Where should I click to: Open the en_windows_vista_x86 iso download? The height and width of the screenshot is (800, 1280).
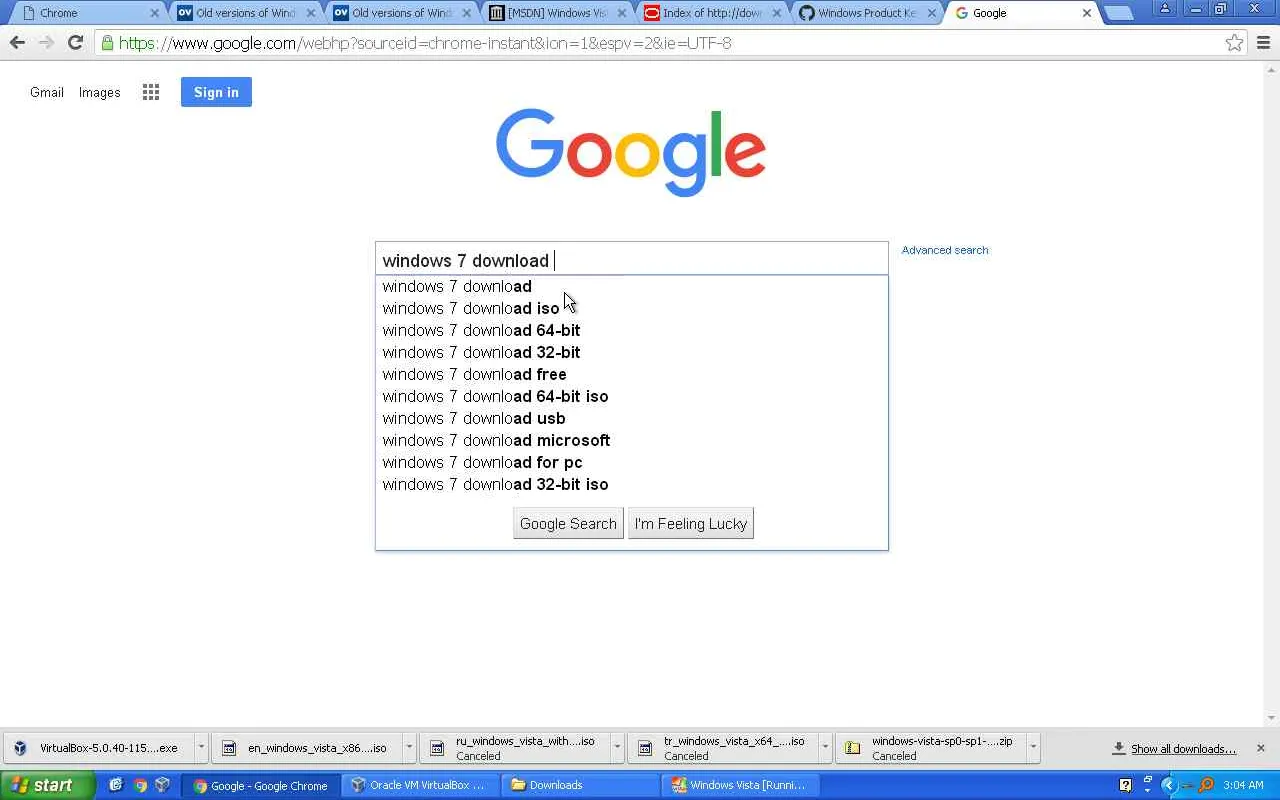[x=309, y=748]
